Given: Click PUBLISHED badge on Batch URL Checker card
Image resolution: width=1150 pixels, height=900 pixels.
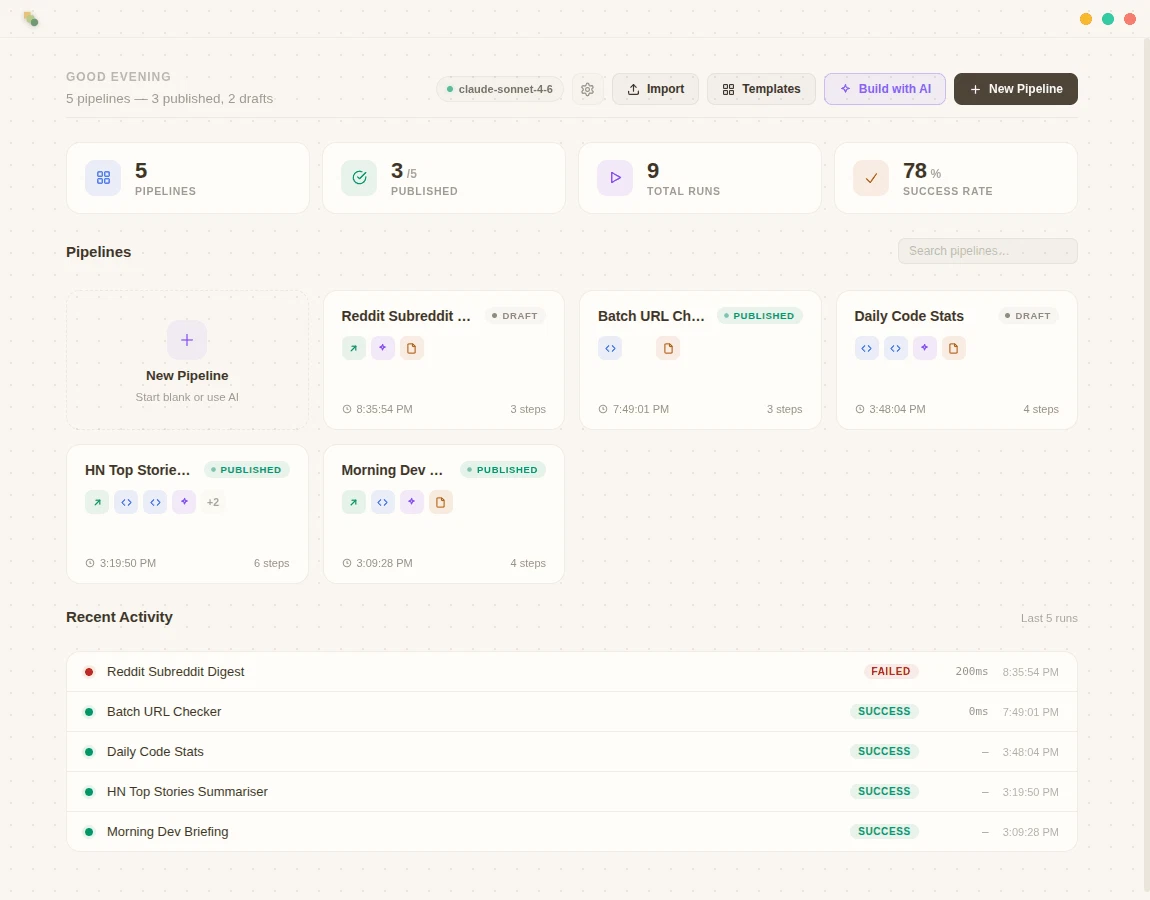Looking at the screenshot, I should click(760, 316).
